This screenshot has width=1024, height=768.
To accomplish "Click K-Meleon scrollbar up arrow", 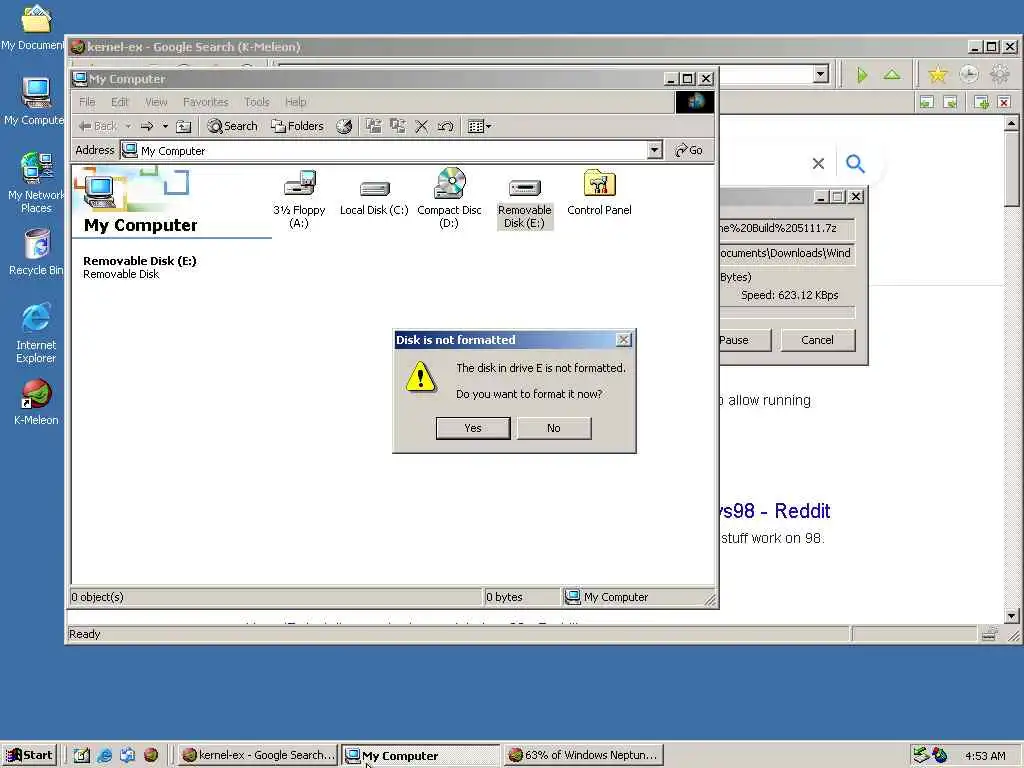I will [1011, 123].
